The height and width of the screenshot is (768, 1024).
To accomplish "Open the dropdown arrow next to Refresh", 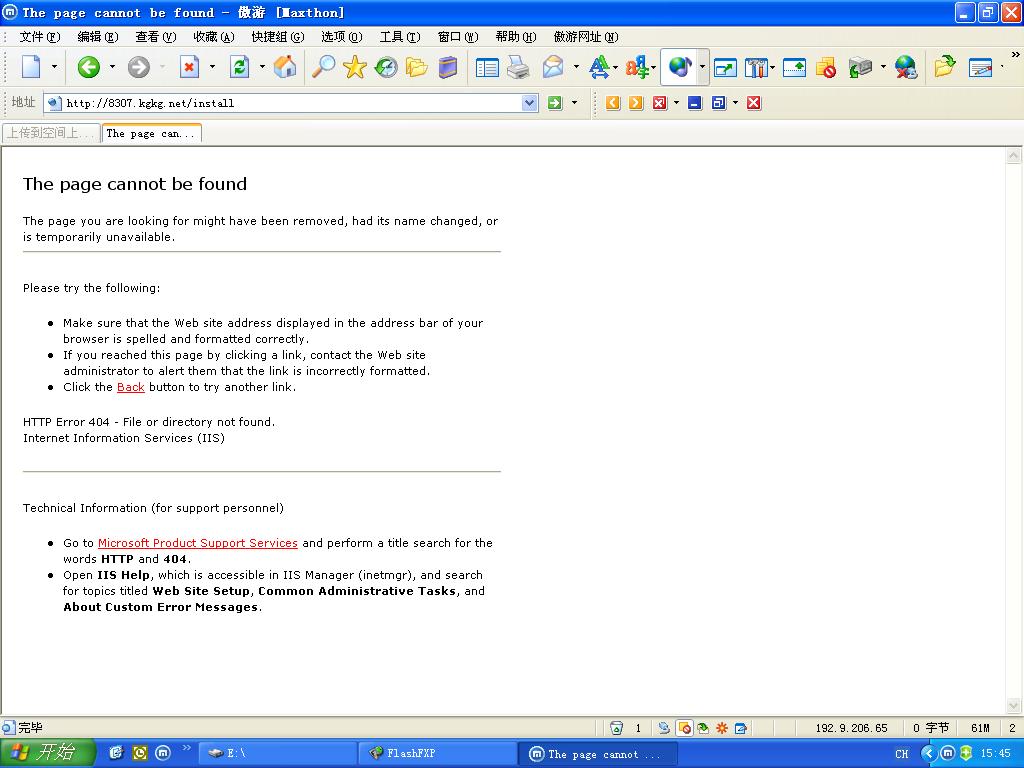I will (262, 67).
